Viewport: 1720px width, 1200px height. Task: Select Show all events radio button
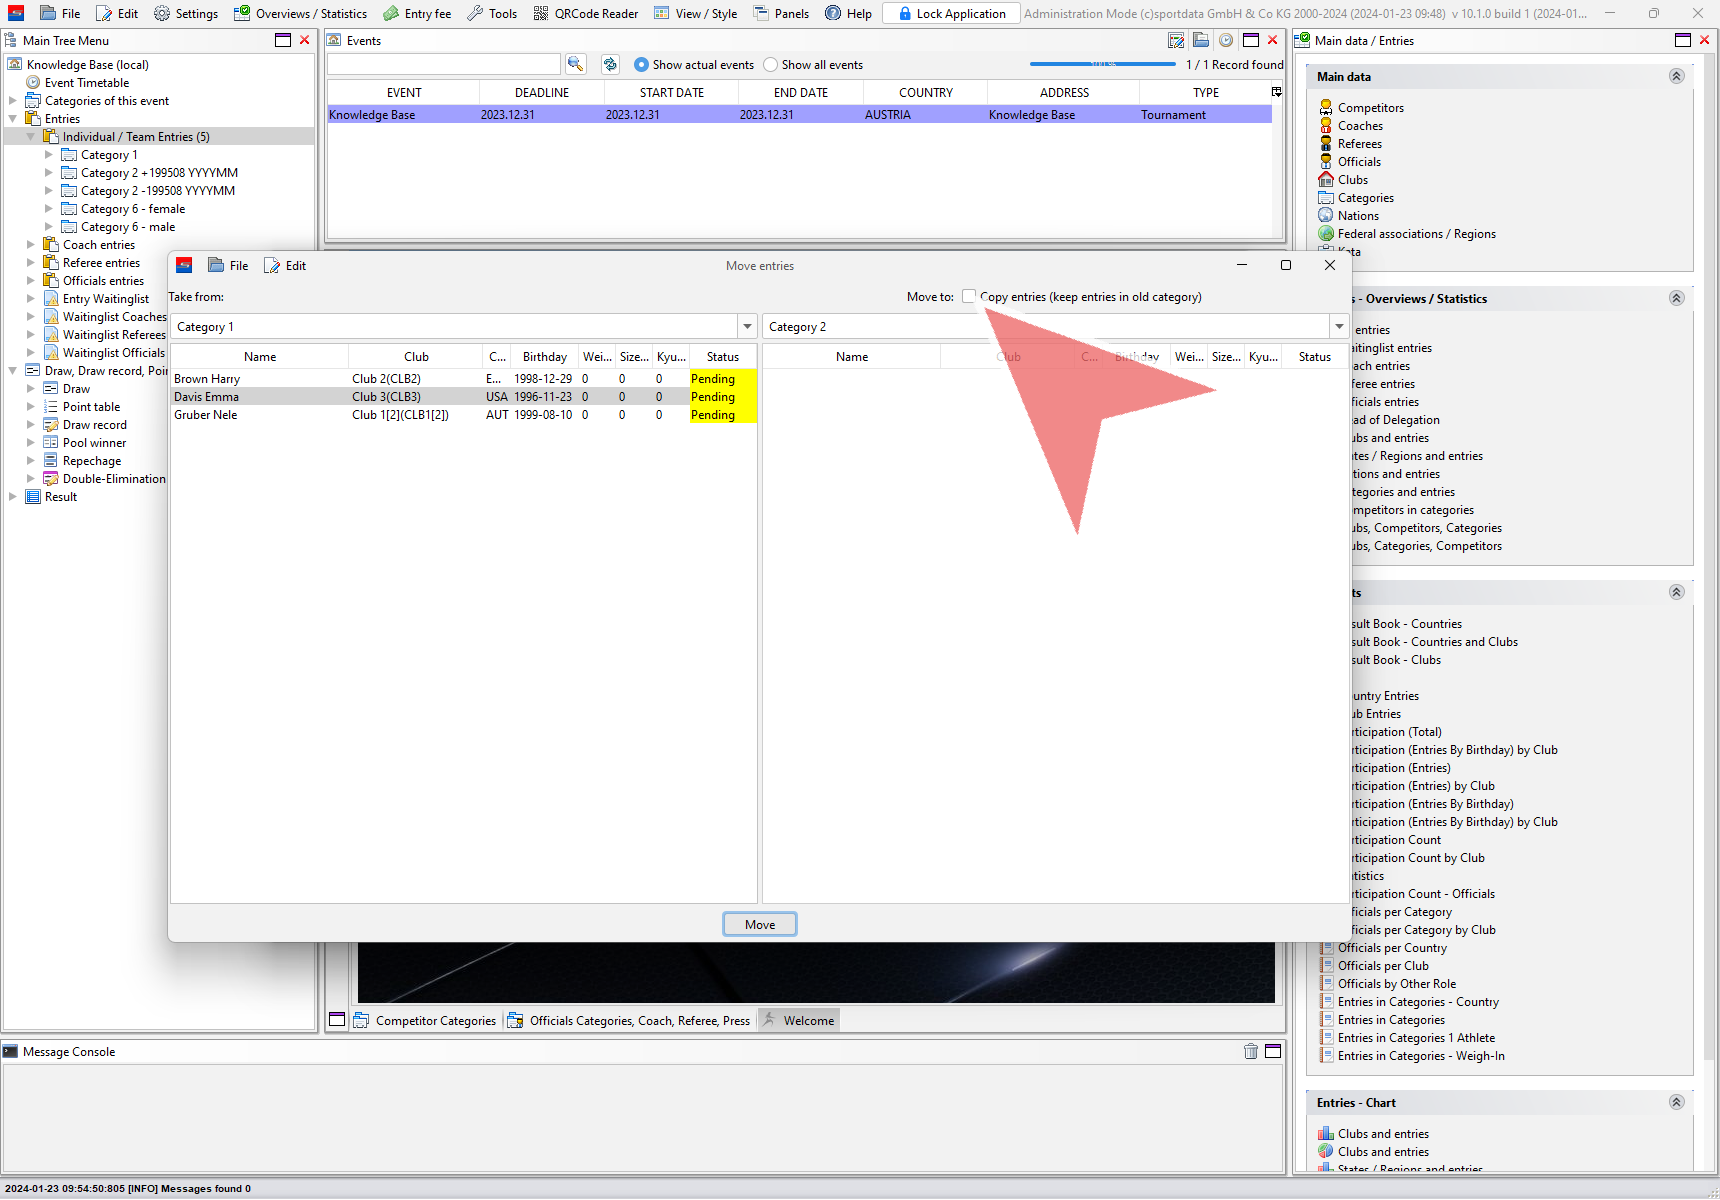(x=770, y=64)
